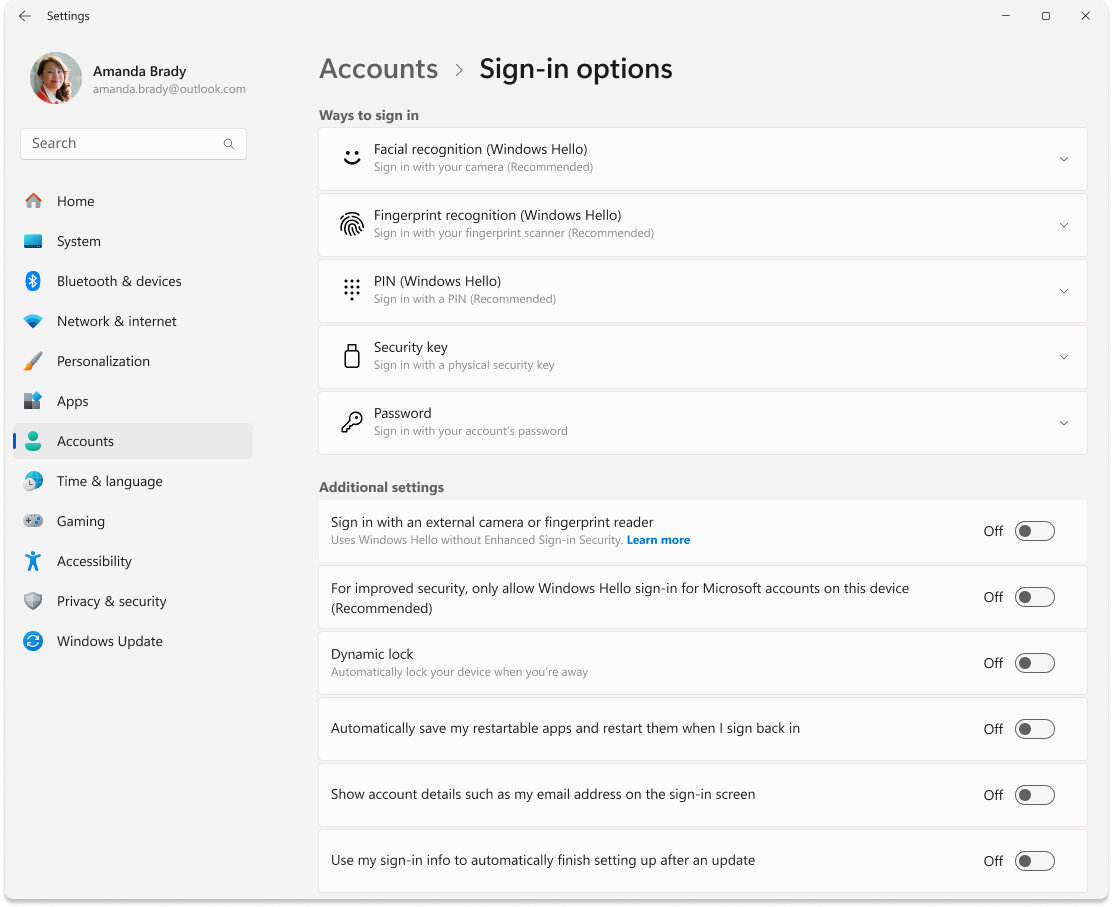Enable sign-in with external camera or fingerprint reader
The image size is (1112, 907).
click(x=1034, y=531)
